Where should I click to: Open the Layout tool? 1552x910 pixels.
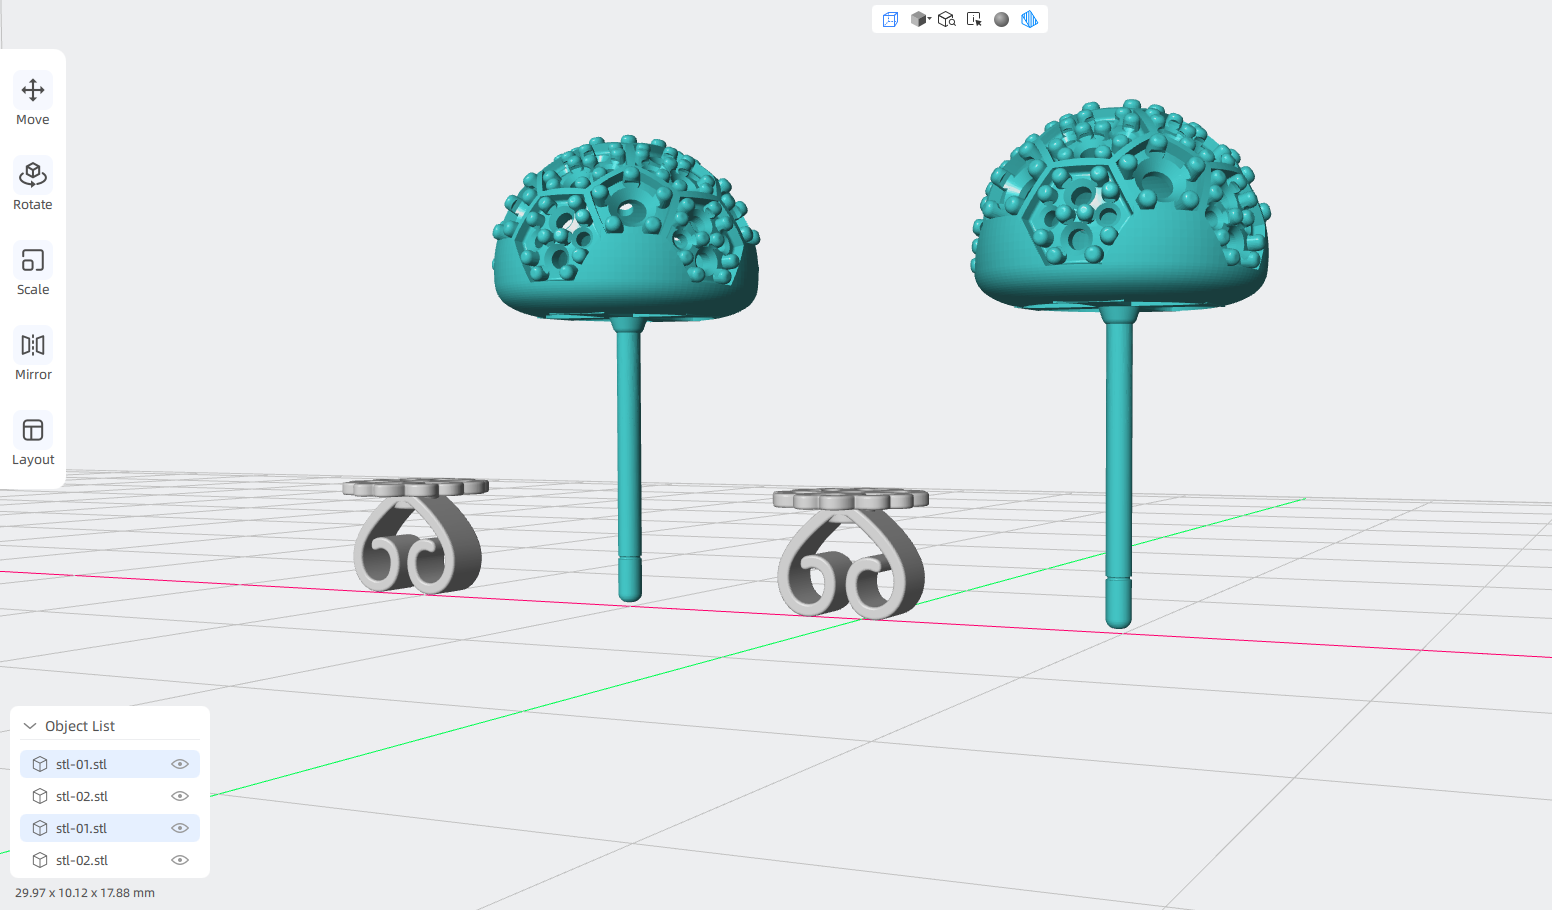click(33, 441)
